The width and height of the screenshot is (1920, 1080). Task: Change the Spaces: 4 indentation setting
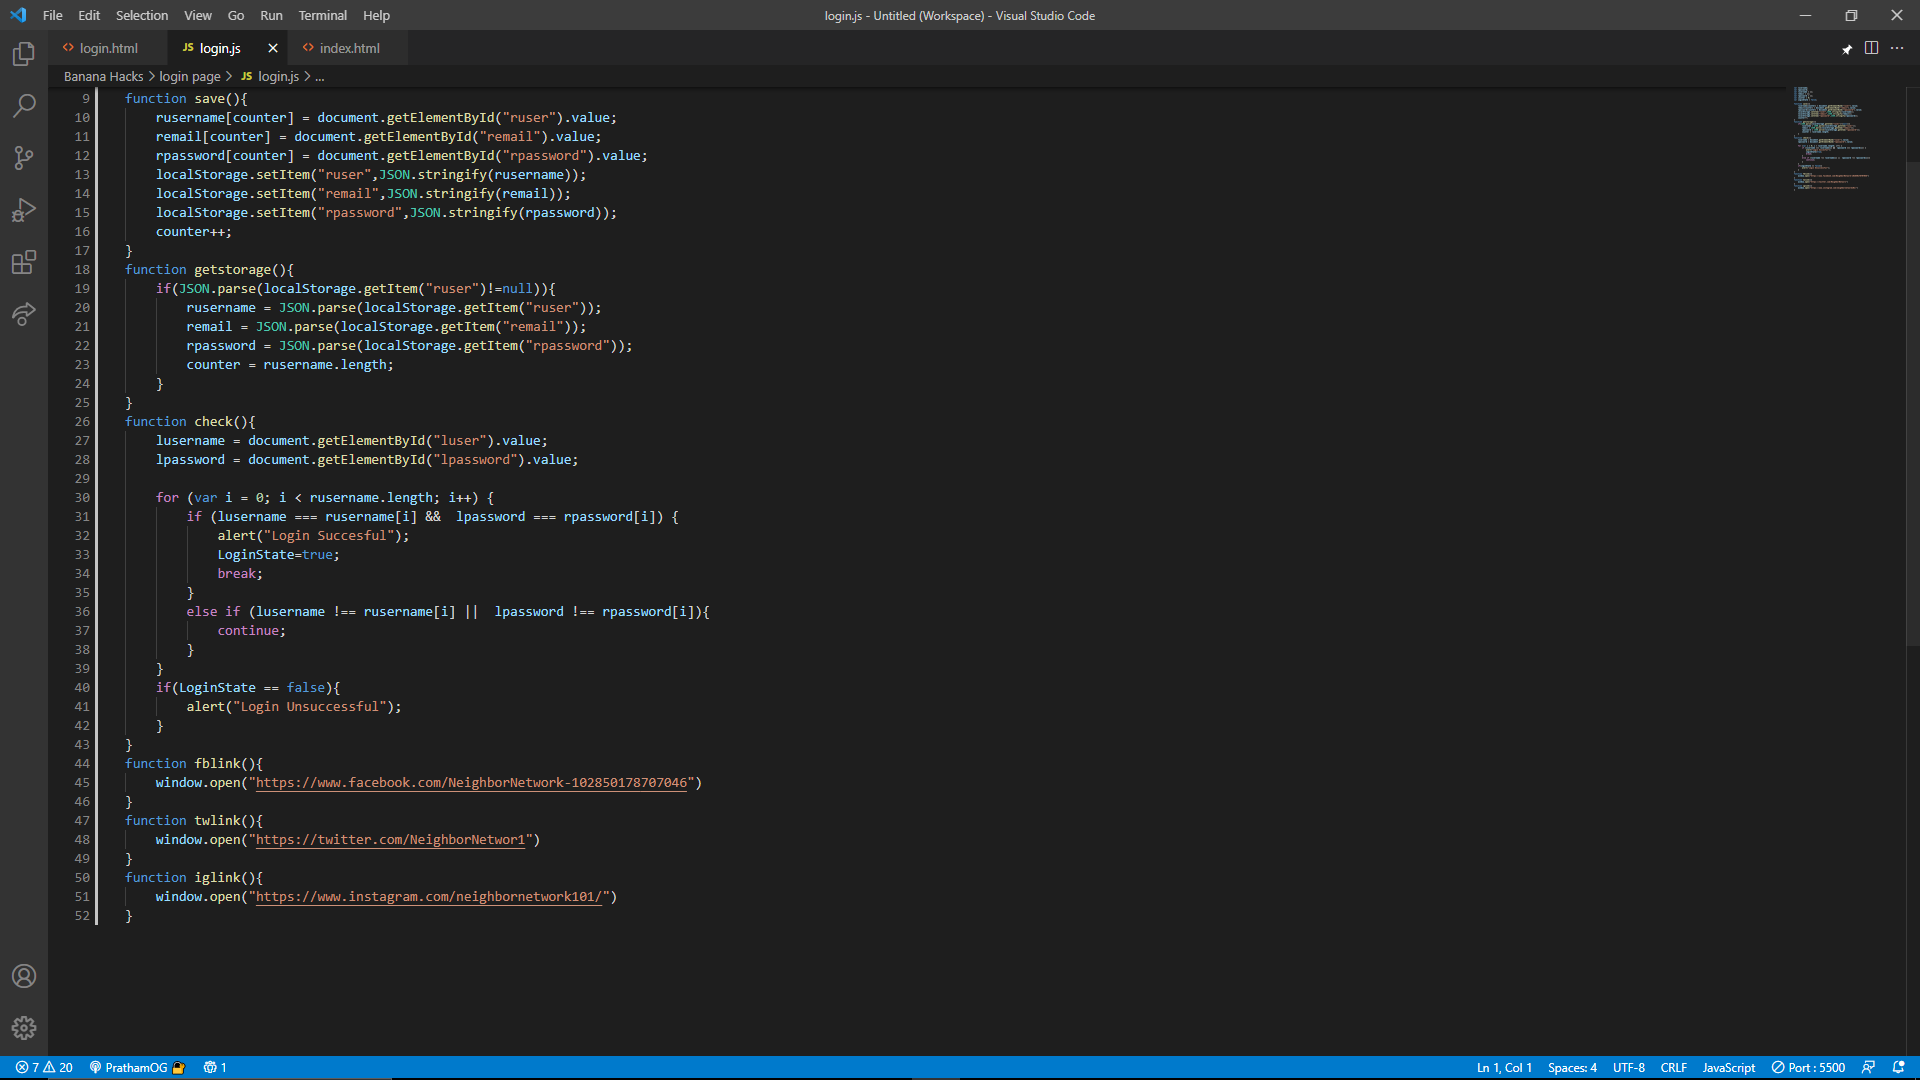pyautogui.click(x=1572, y=1067)
